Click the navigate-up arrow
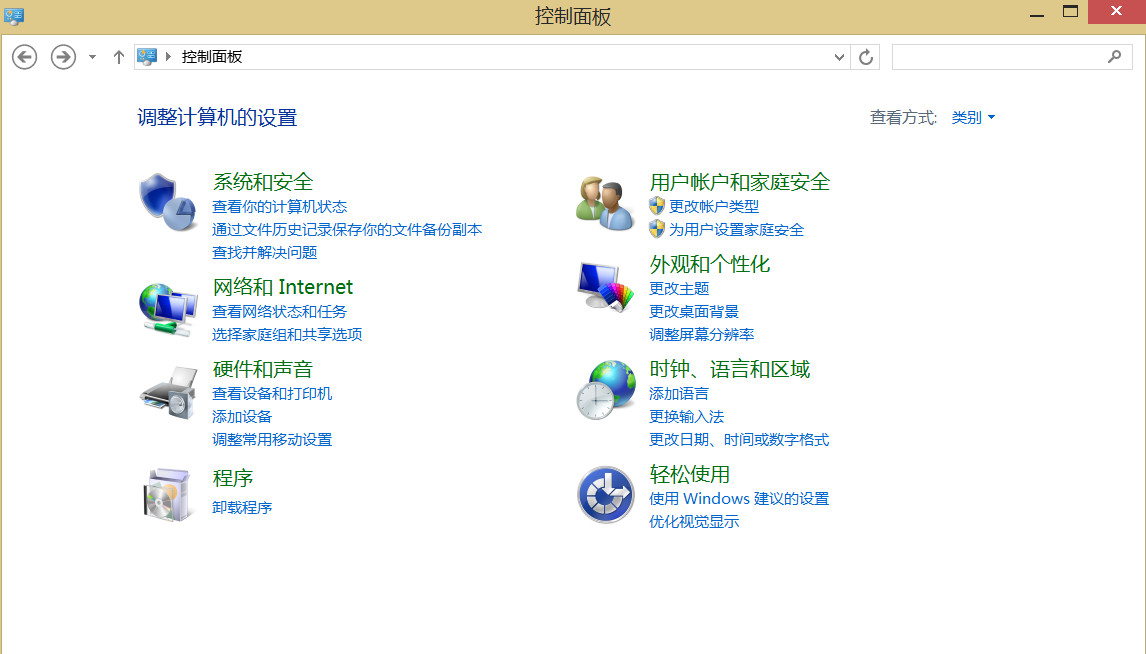 pos(118,57)
